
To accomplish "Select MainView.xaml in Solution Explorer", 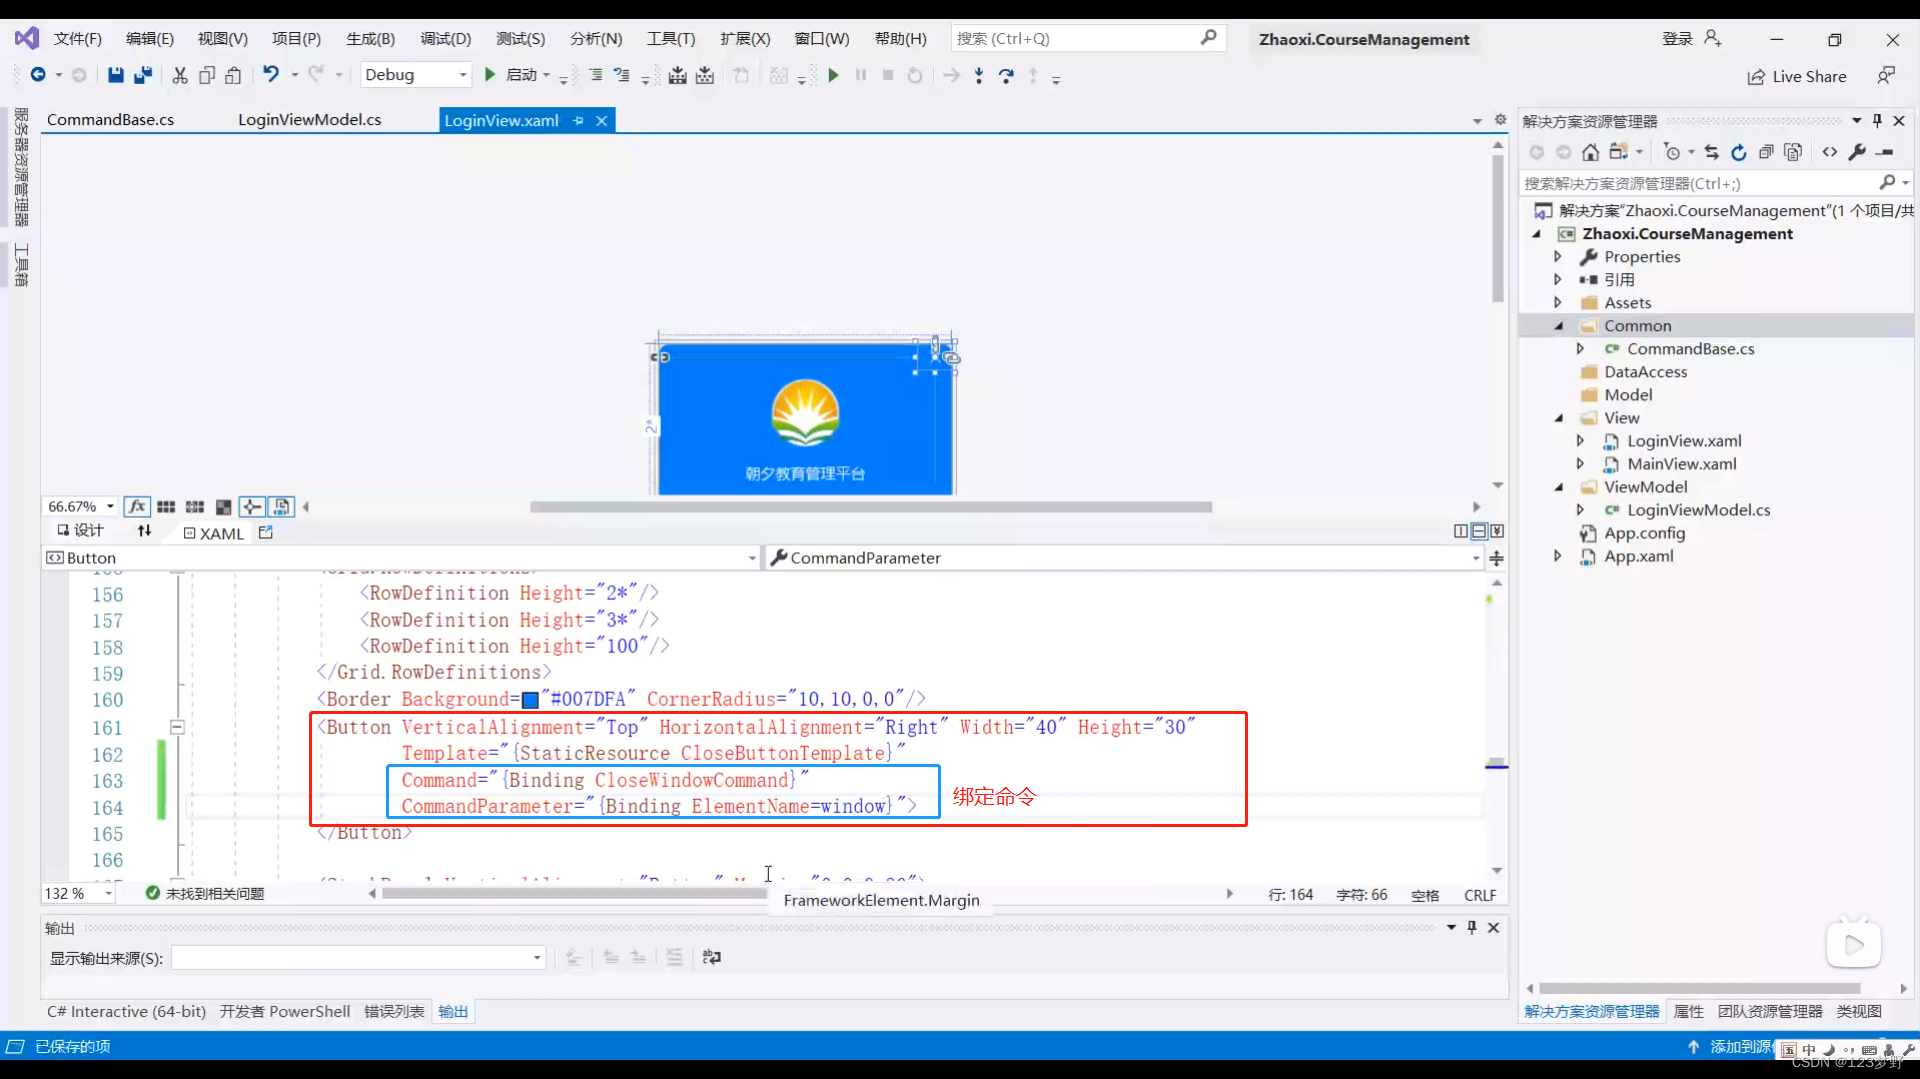I will (x=1682, y=464).
